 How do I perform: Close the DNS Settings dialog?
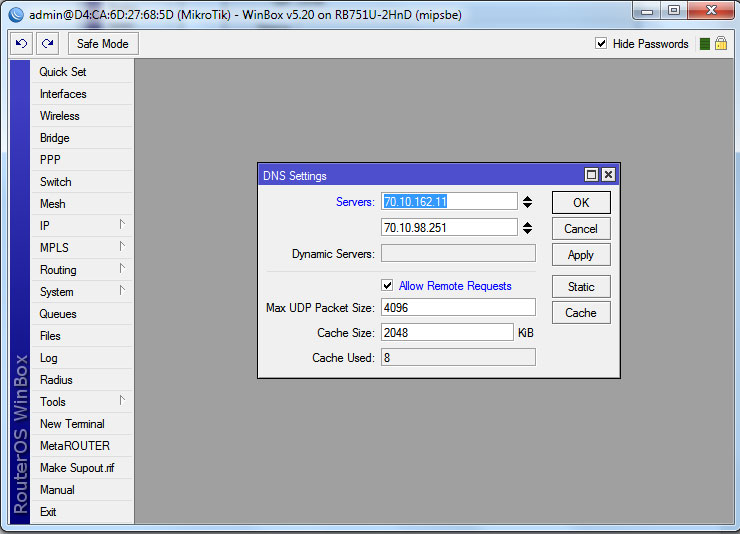pyautogui.click(x=607, y=175)
